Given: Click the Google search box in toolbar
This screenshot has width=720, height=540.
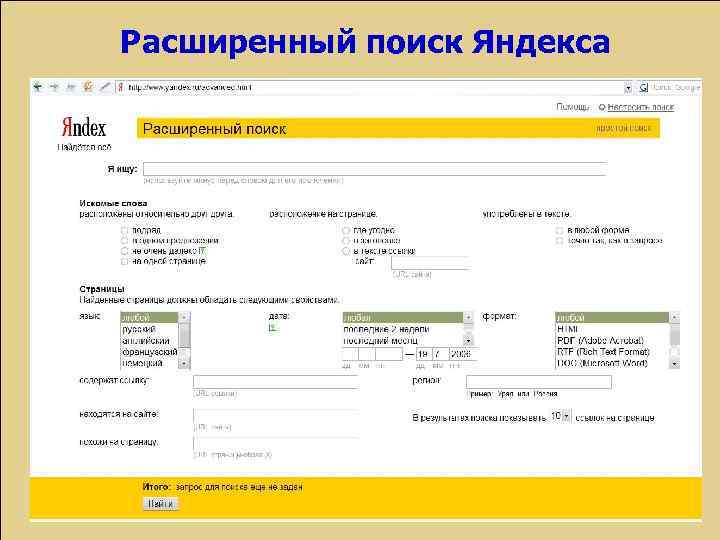Looking at the screenshot, I should coord(675,87).
